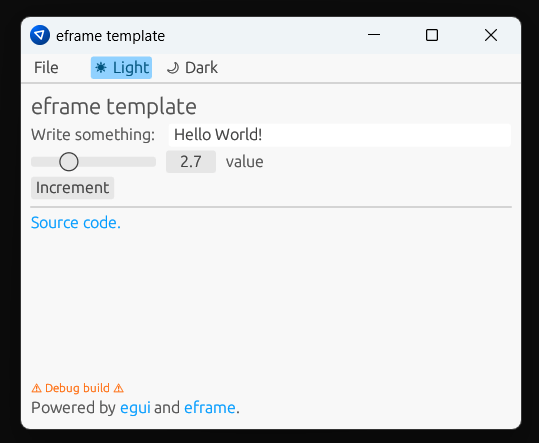Switch theme to Dark mode
Screen dimensions: 539x443
(192, 68)
